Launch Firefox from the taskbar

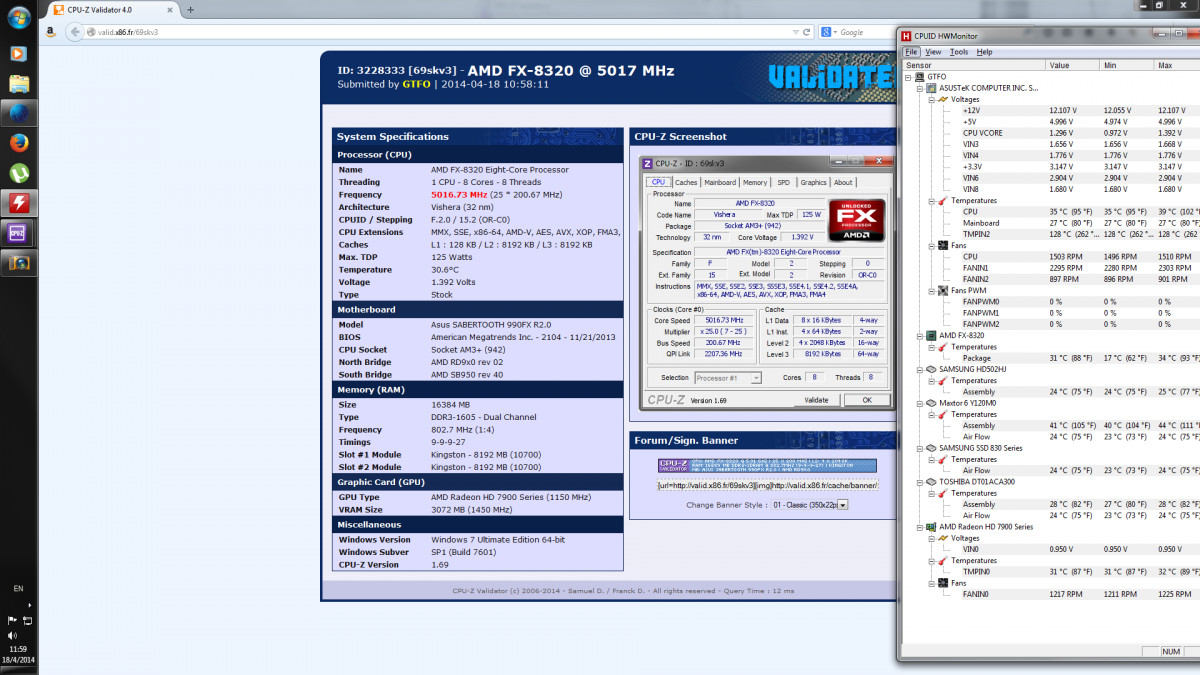(18, 142)
